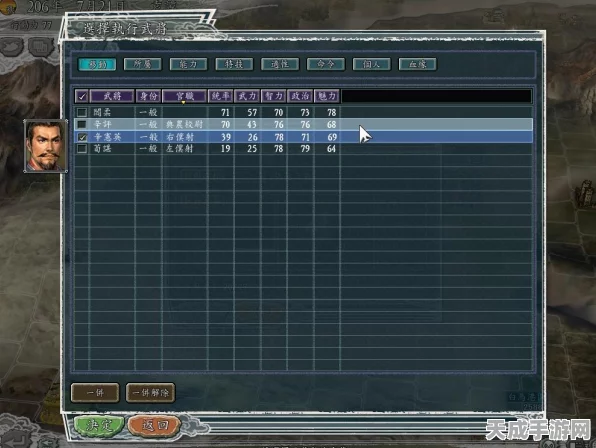This screenshot has width=596, height=448.
Task: Sort by the 官職 column header
Action: click(x=184, y=96)
